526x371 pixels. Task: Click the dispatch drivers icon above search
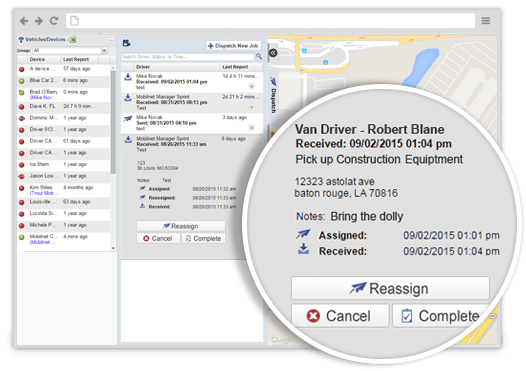(126, 43)
